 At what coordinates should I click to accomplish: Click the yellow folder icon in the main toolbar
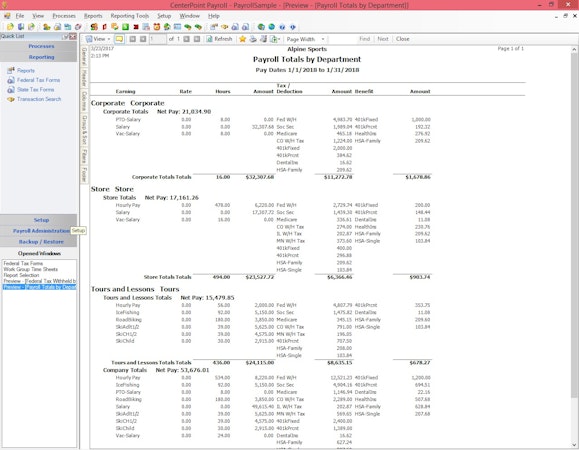coord(10,27)
